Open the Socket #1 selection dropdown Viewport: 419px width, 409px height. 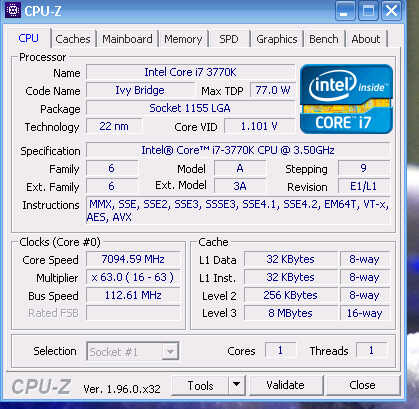pos(133,351)
